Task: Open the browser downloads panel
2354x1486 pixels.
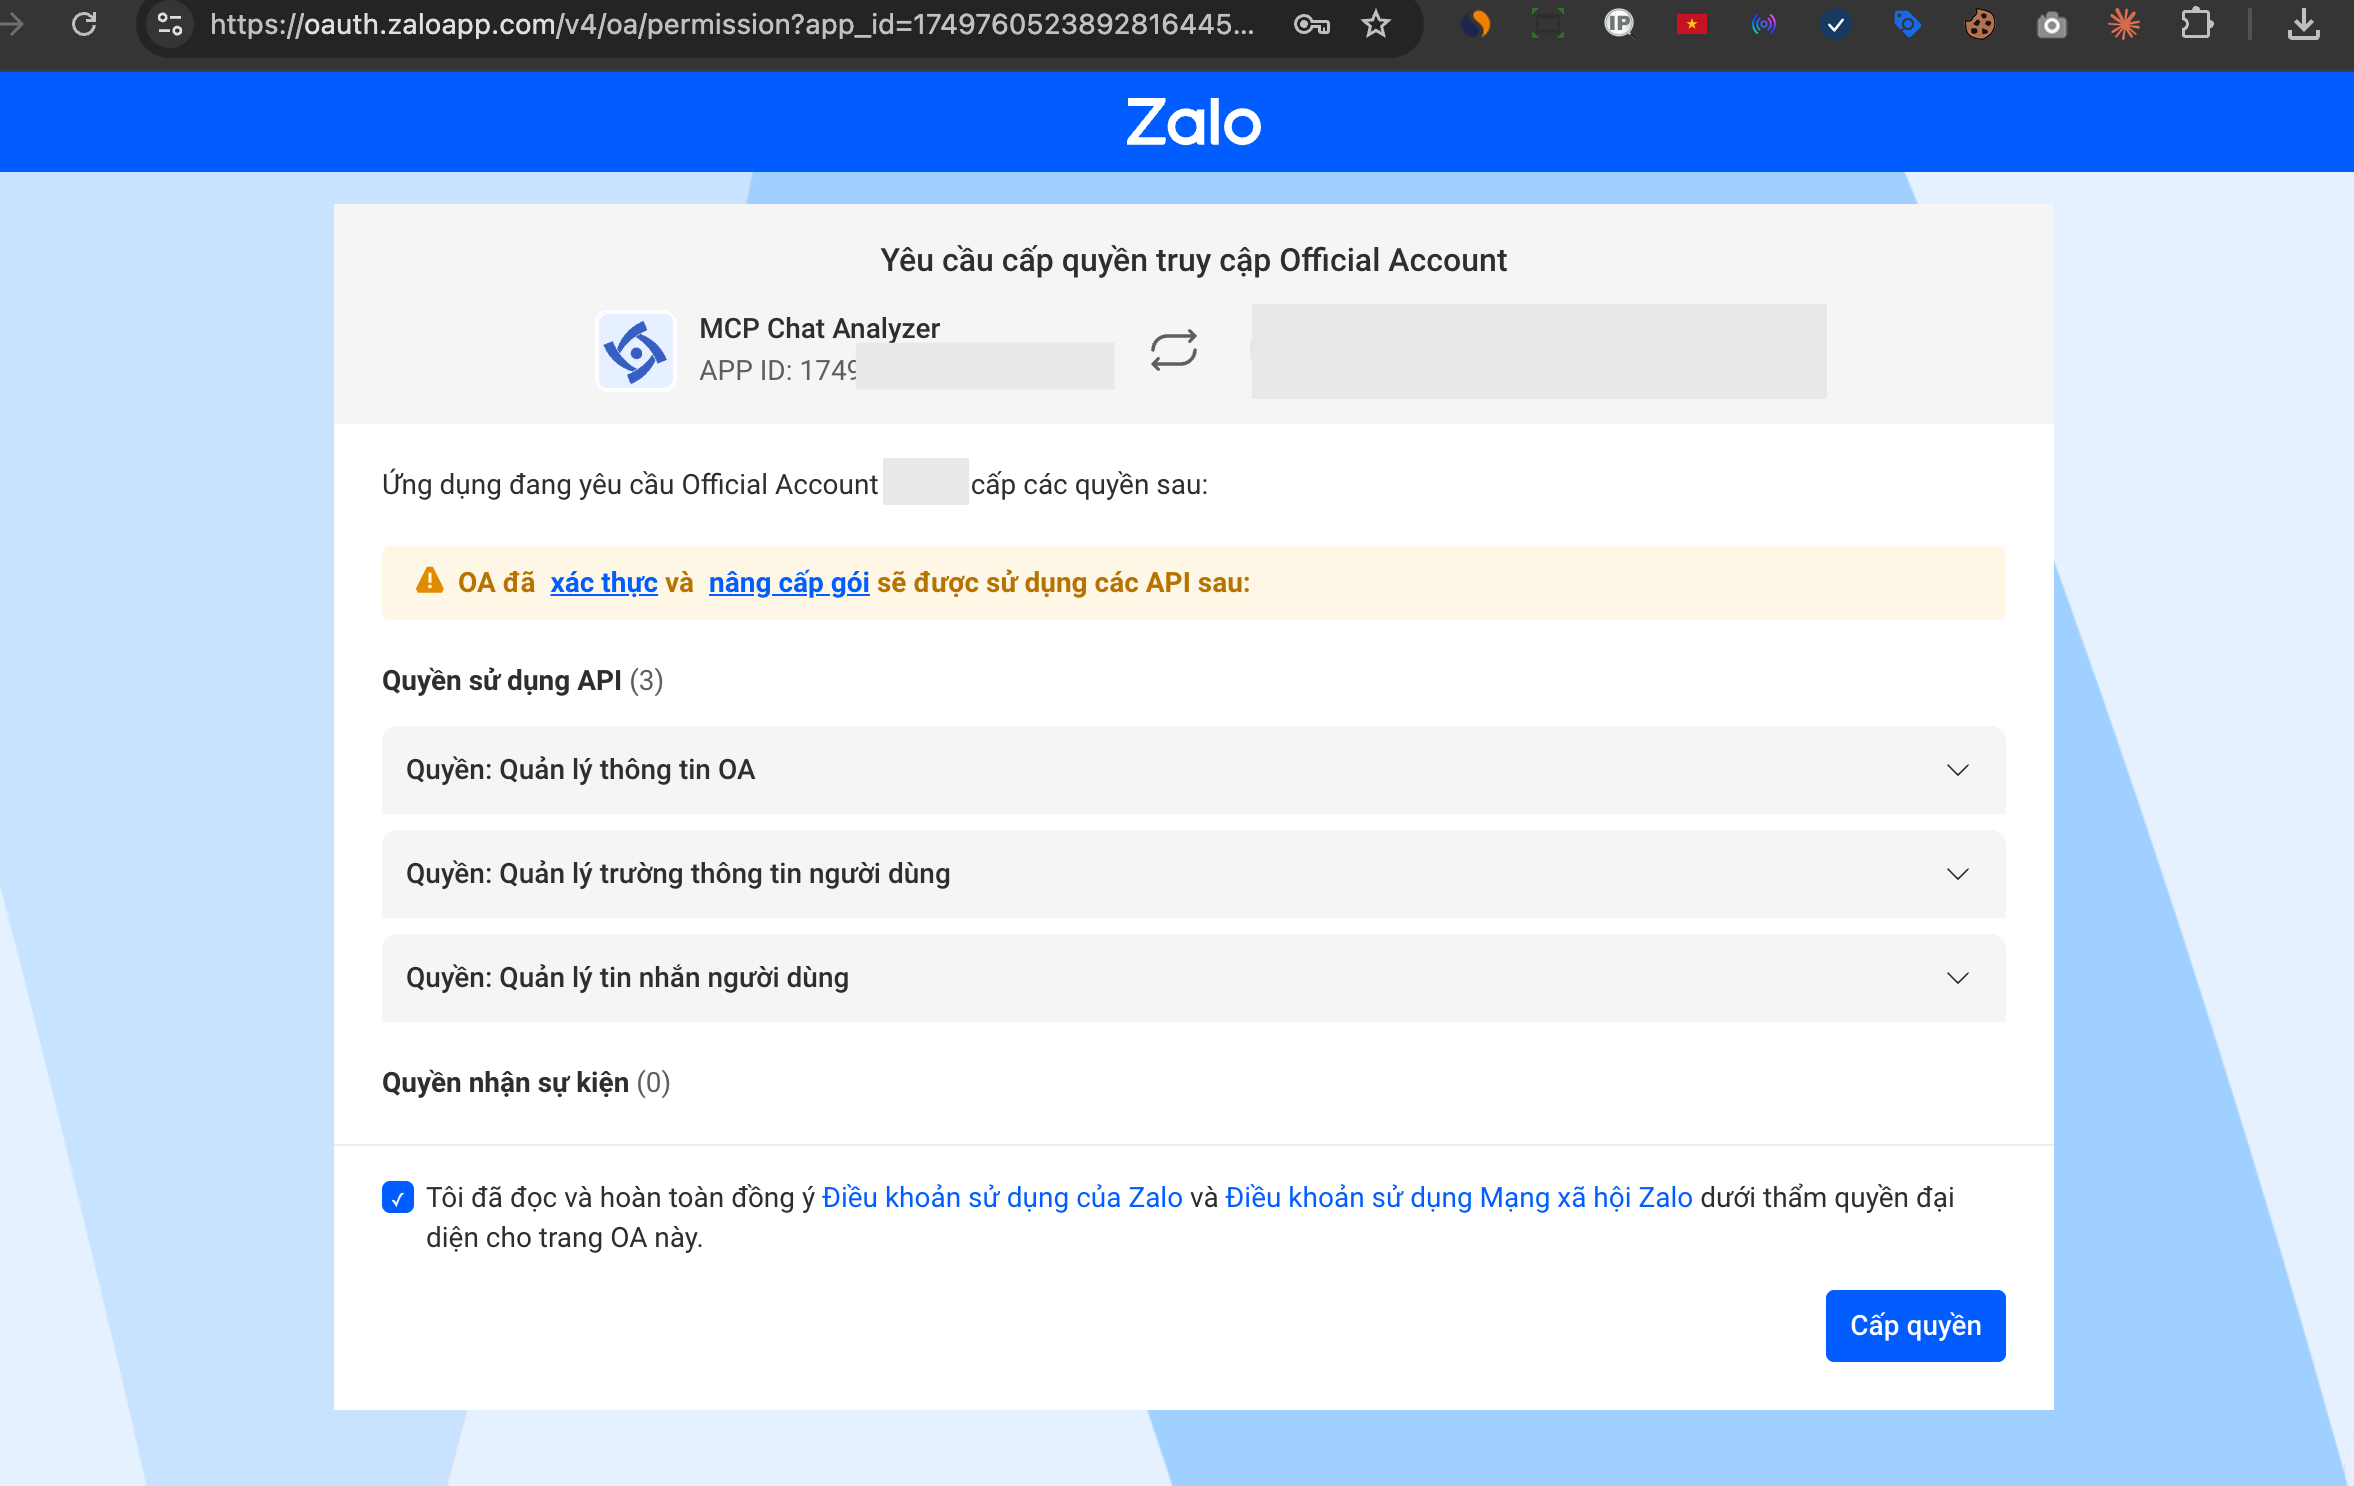Action: point(2304,24)
